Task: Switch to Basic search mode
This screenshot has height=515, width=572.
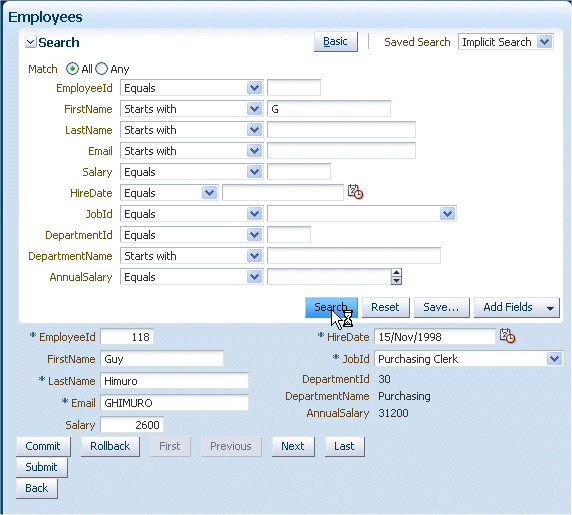Action: pyautogui.click(x=336, y=42)
